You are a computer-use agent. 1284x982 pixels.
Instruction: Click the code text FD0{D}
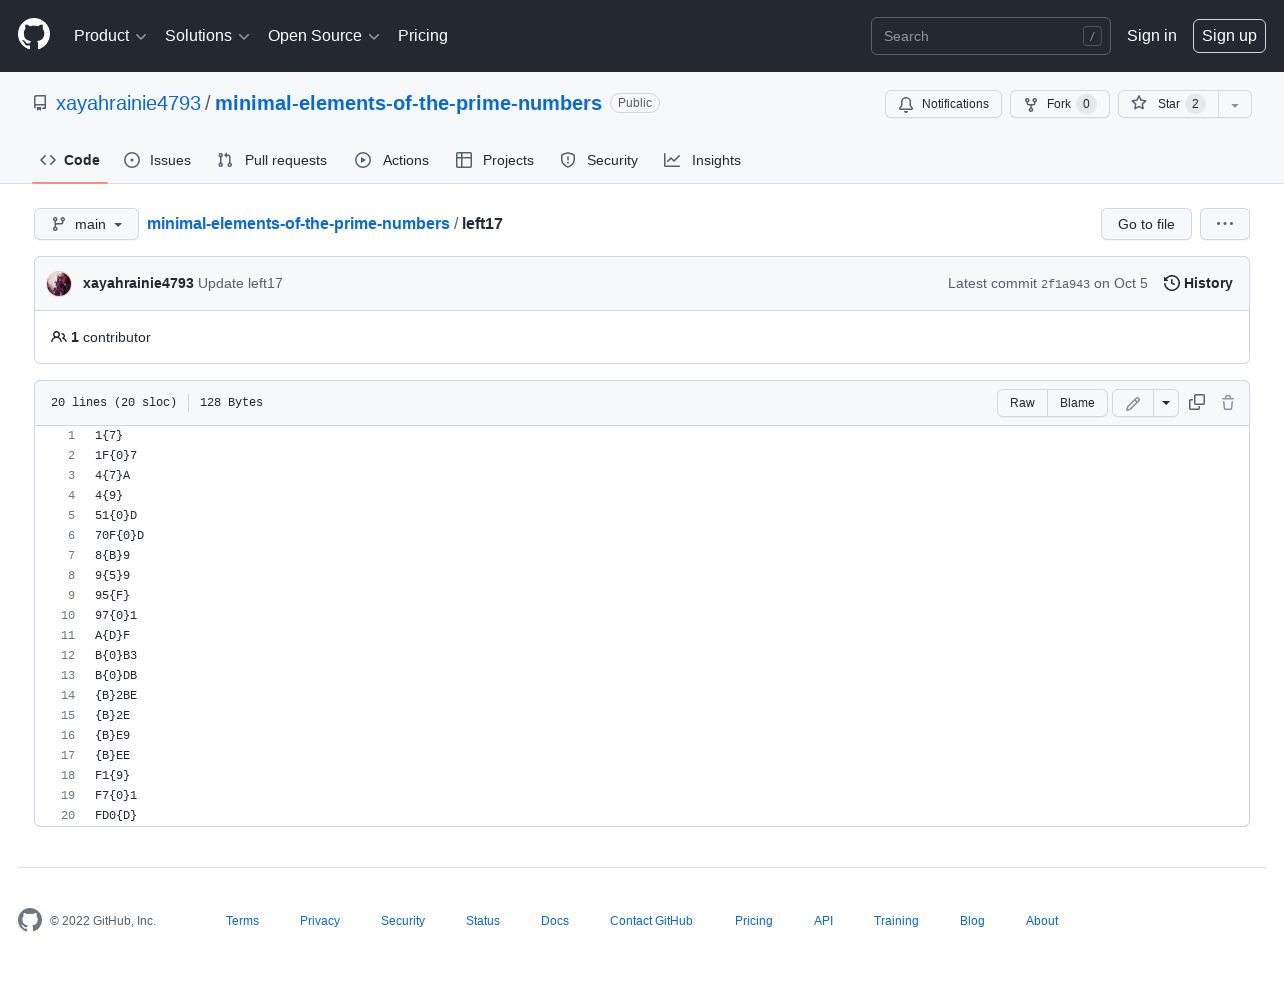[116, 816]
